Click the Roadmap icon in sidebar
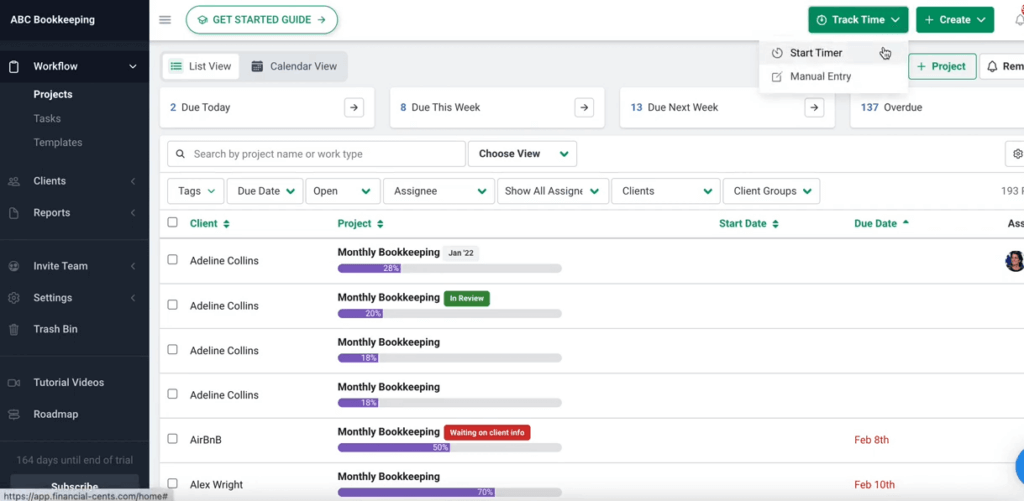 coord(14,414)
